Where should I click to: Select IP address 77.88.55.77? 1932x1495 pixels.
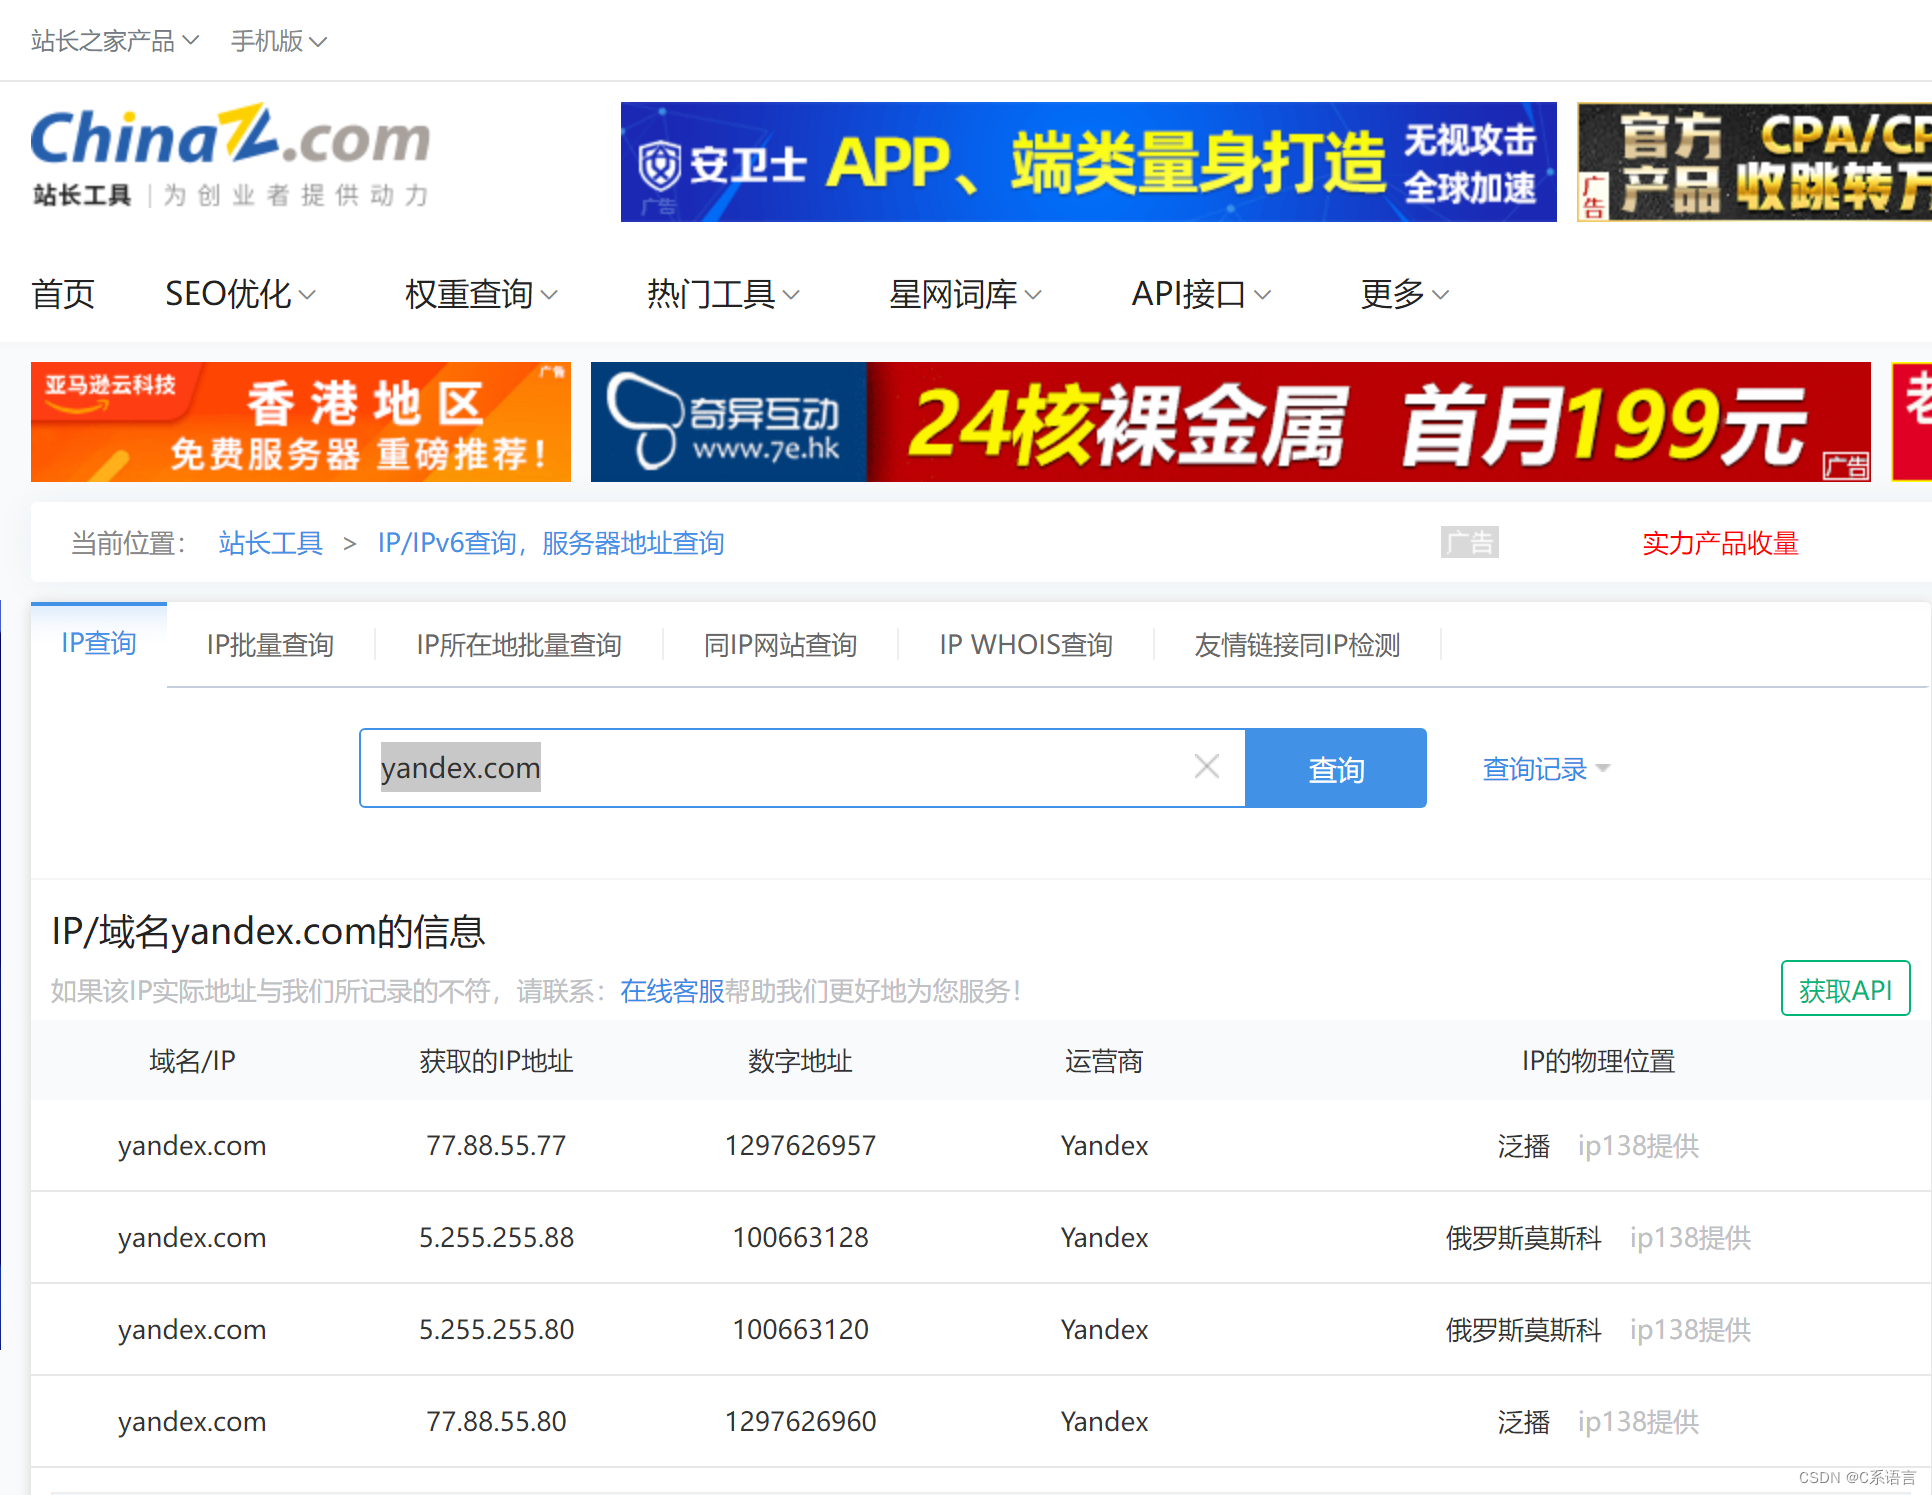(496, 1145)
